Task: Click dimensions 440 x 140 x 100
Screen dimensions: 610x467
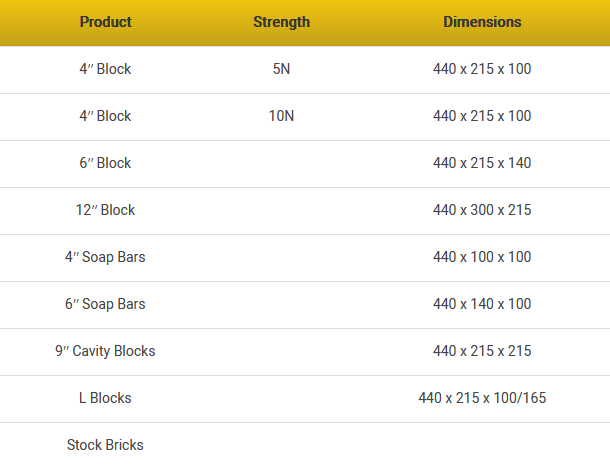Action: point(482,304)
